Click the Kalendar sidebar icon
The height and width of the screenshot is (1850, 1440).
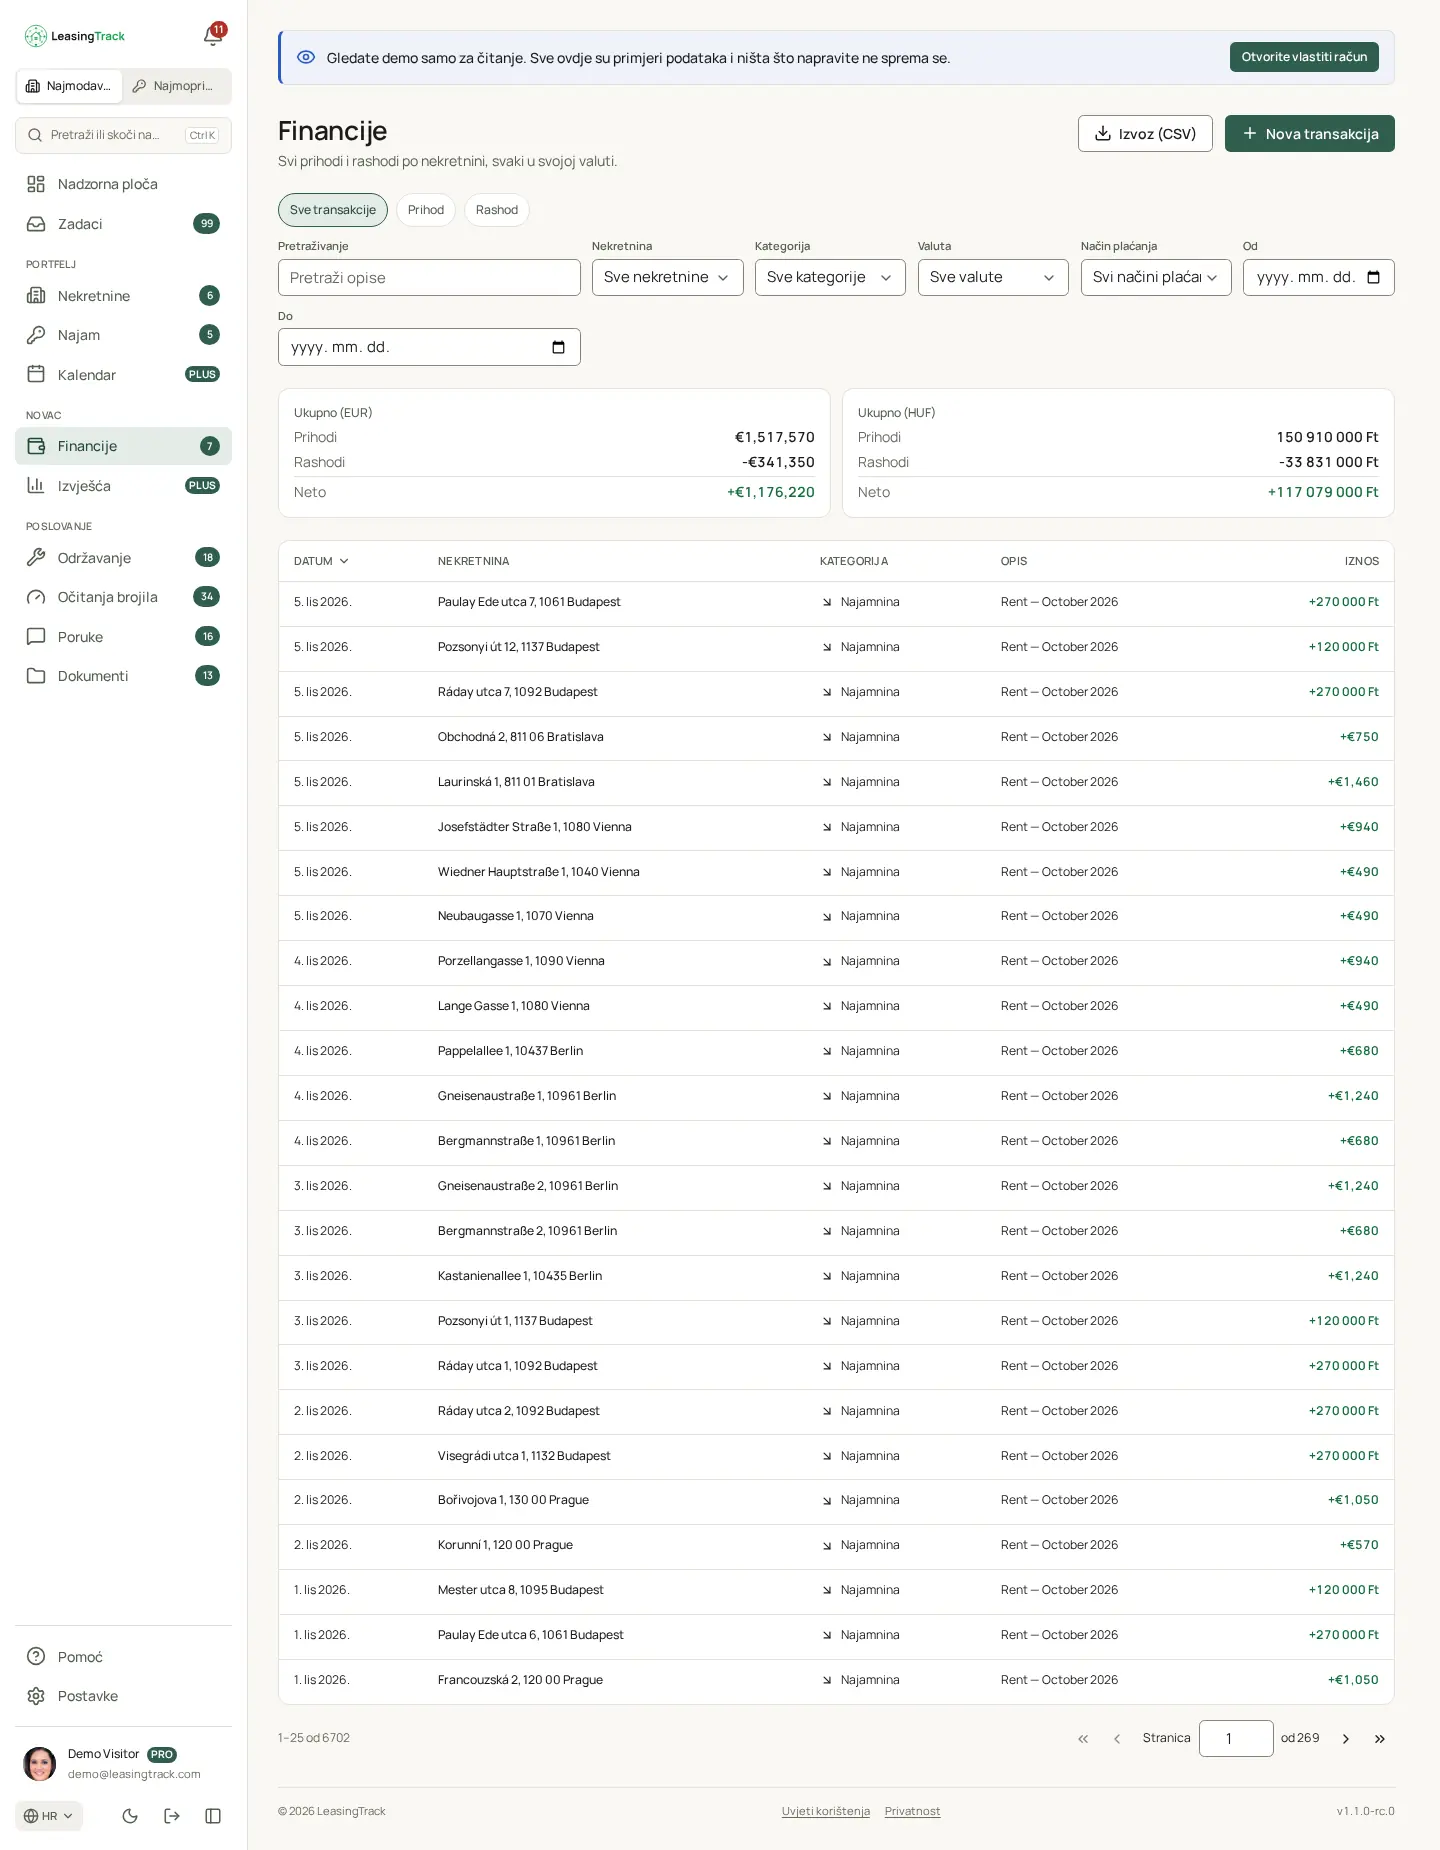coord(36,374)
